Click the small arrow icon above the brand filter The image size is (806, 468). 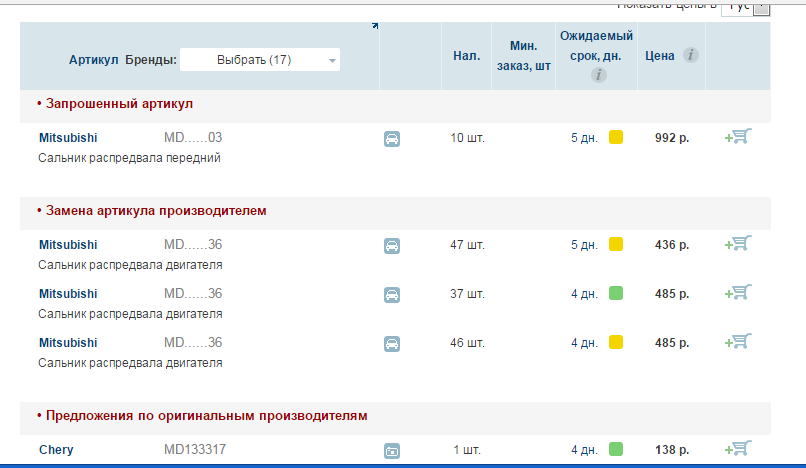point(375,26)
